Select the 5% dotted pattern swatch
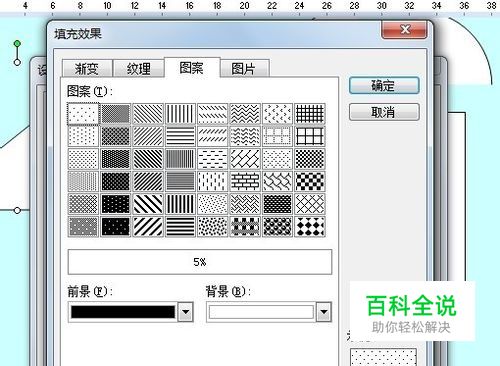Image resolution: width=500 pixels, height=366 pixels. (x=83, y=114)
